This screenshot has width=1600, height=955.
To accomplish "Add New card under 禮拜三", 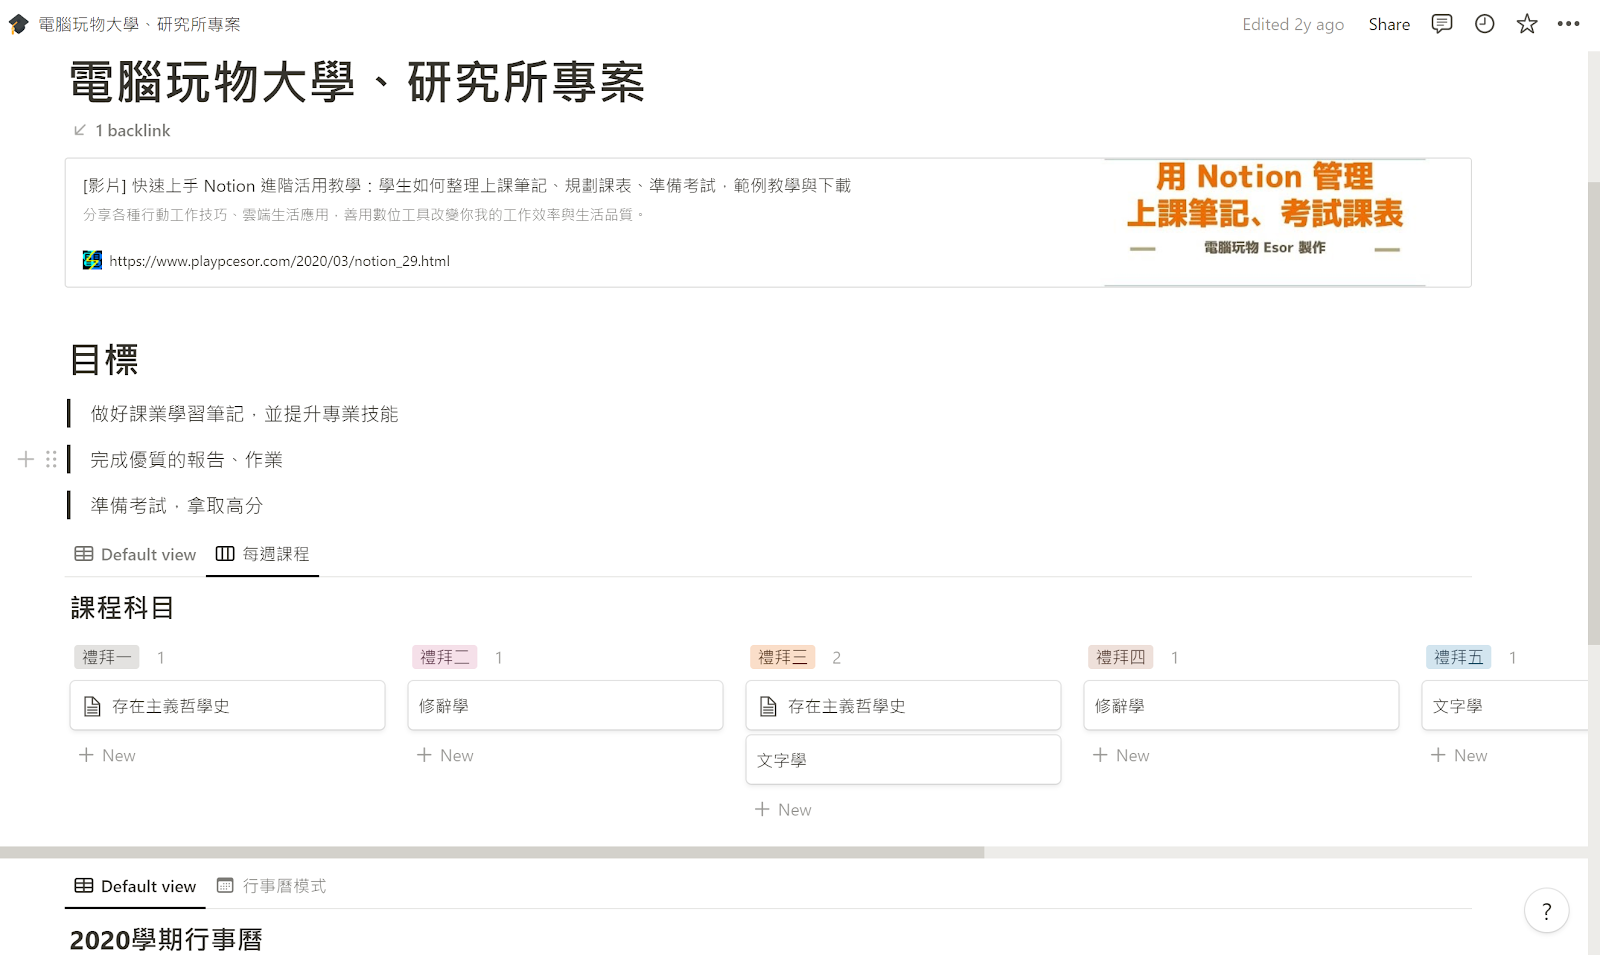I will coord(783,809).
